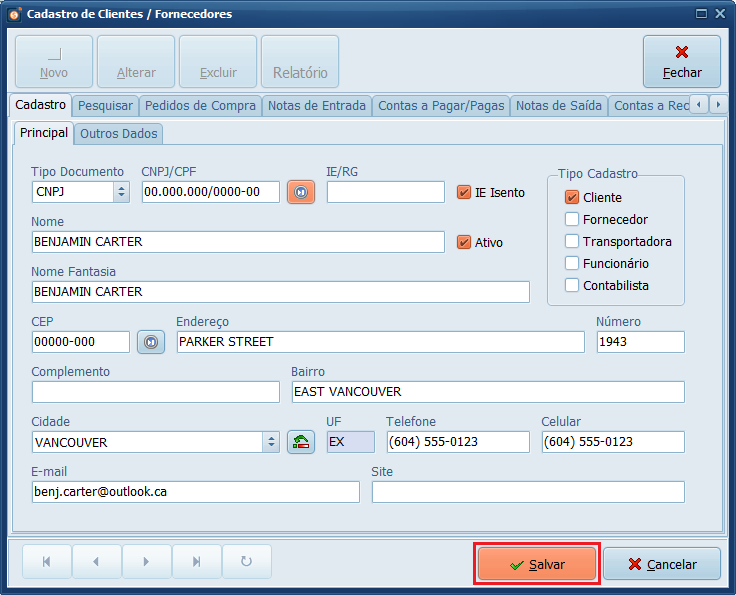Click the E-mail input field

coord(195,492)
